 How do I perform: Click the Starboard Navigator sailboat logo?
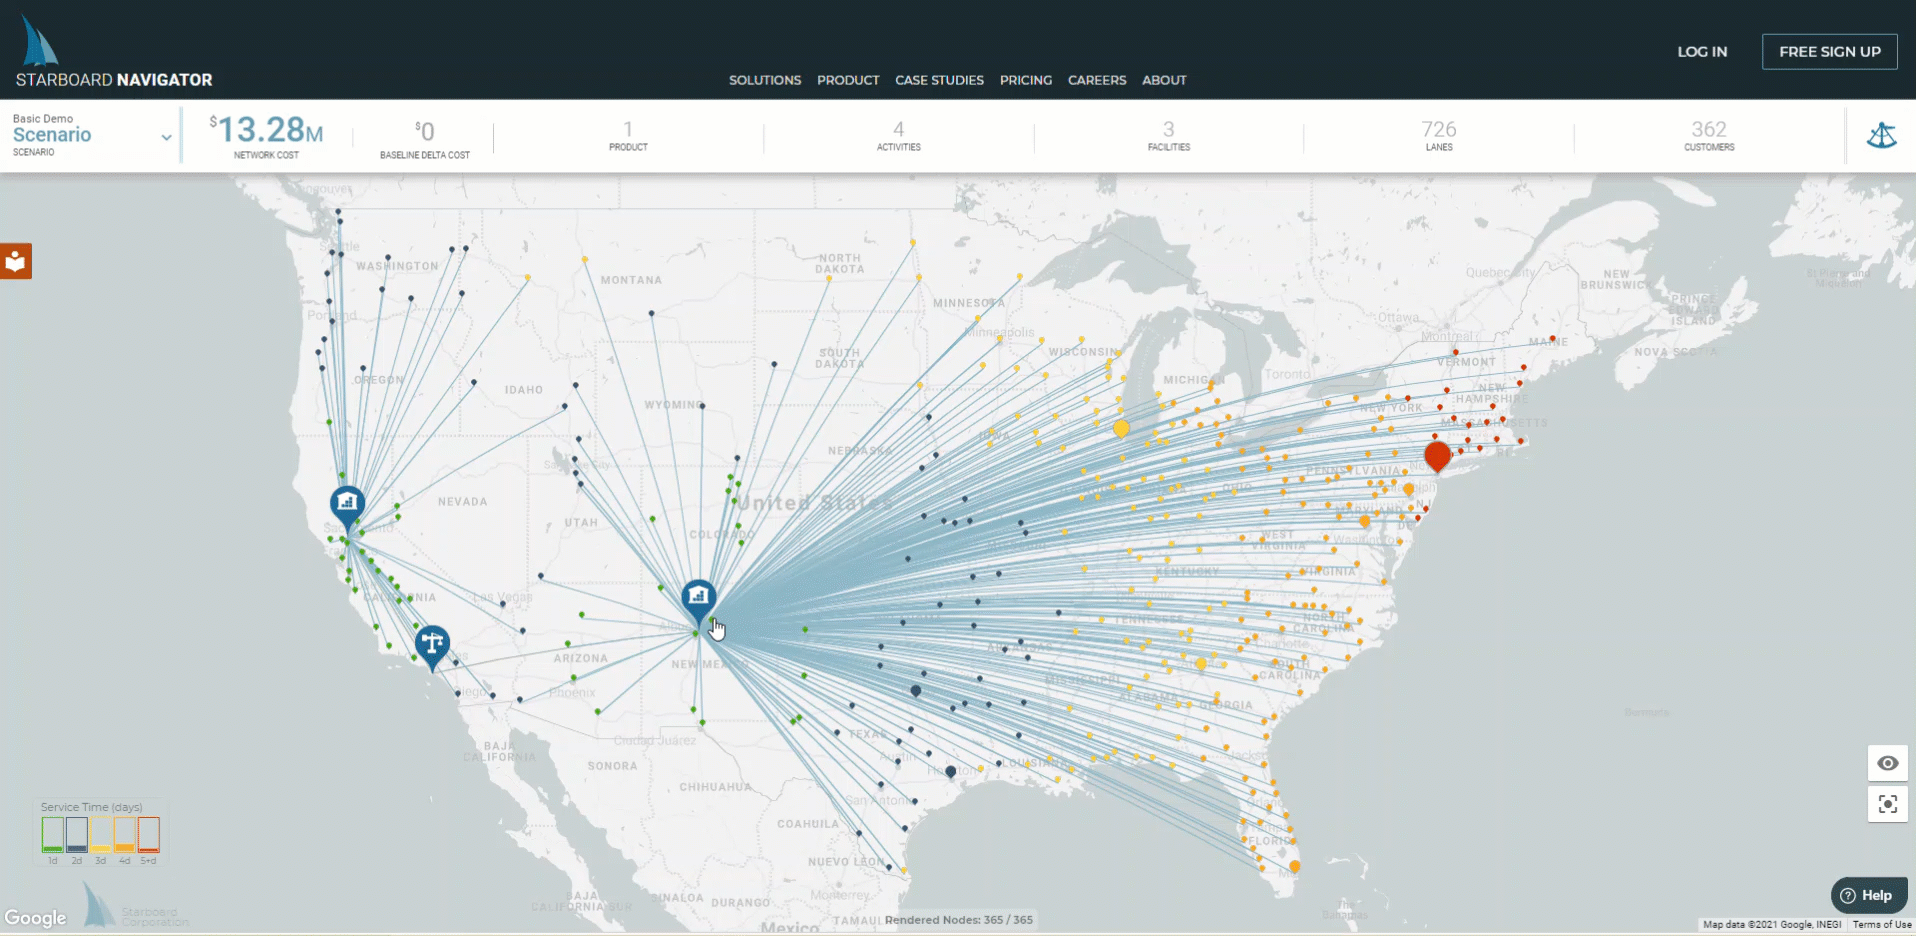[x=40, y=44]
